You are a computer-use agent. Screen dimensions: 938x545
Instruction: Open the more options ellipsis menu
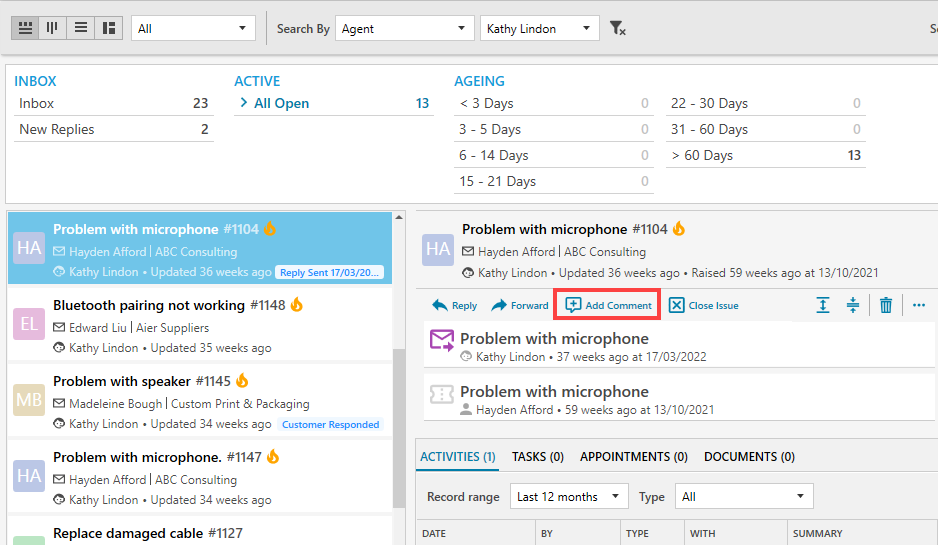coord(919,305)
